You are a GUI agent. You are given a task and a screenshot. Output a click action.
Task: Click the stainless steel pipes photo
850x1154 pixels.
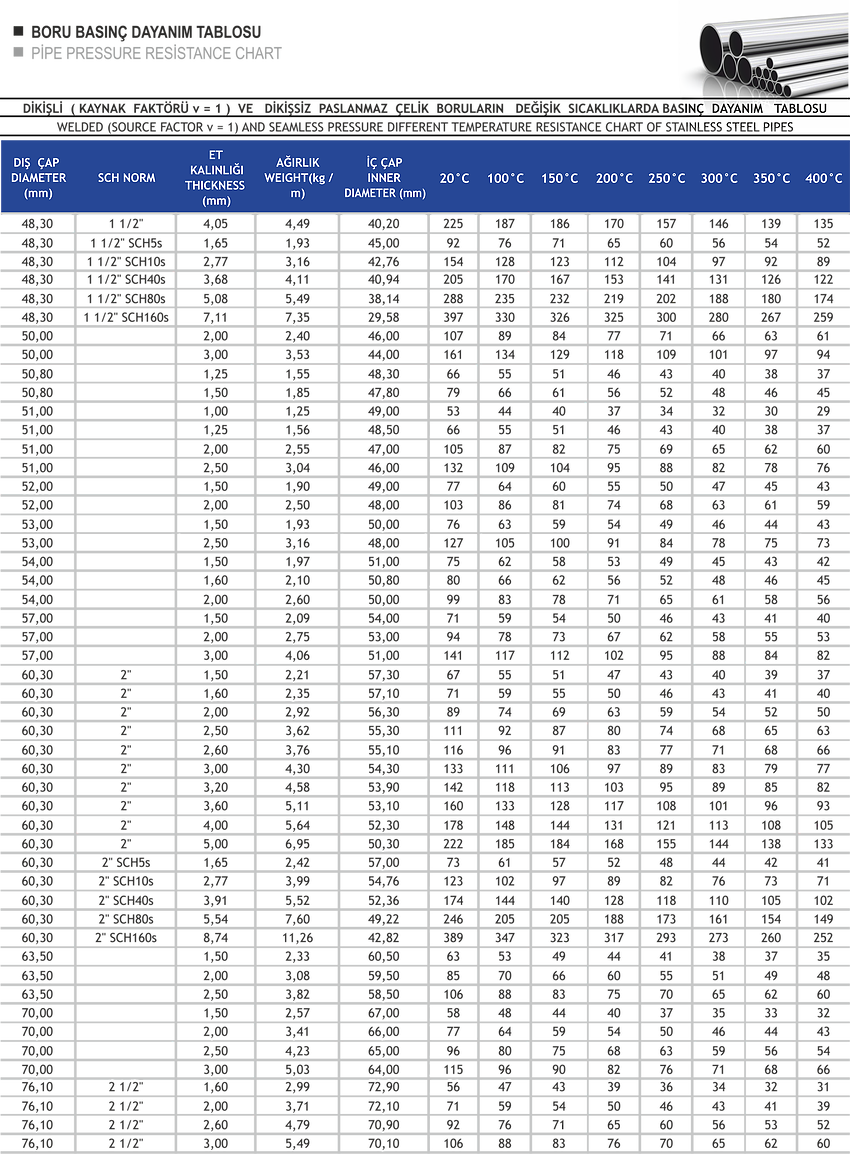762,48
